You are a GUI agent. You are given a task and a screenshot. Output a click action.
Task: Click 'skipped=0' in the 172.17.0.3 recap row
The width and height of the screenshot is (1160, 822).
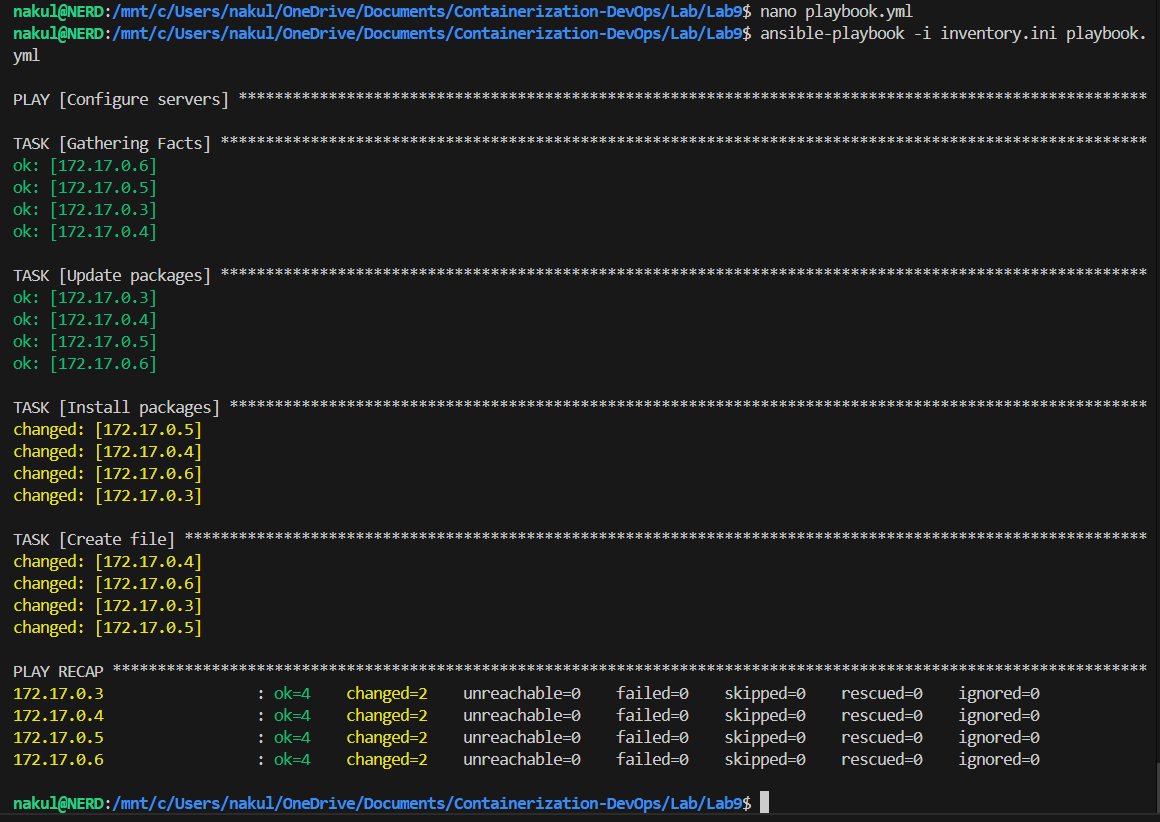[x=765, y=694]
